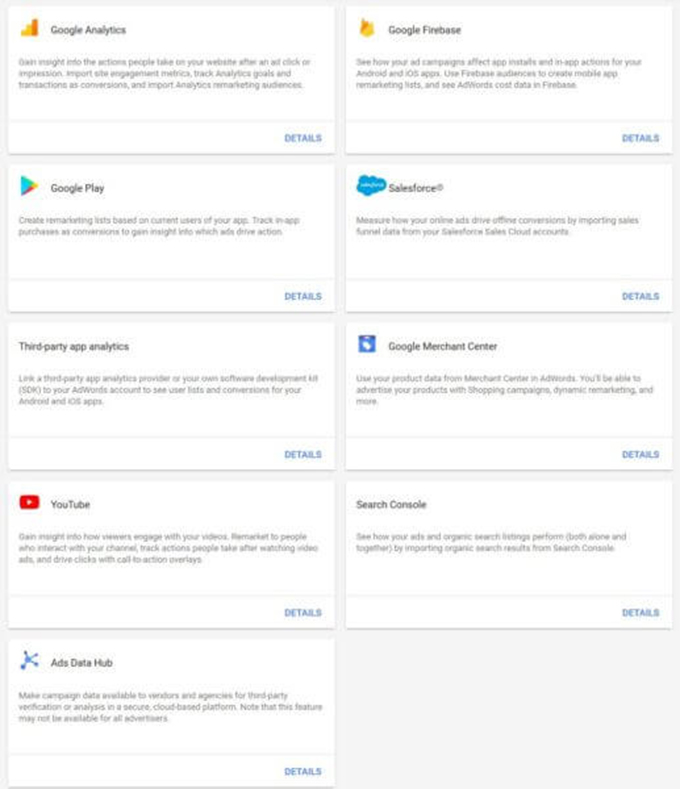View DETAILS of Salesforce card
Viewport: 680px width, 789px height.
(x=640, y=296)
